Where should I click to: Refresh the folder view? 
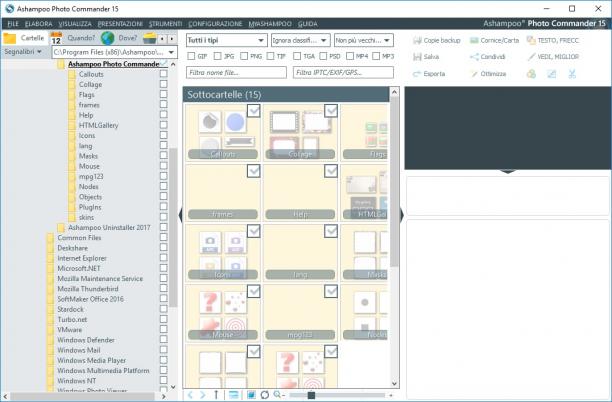(265, 395)
